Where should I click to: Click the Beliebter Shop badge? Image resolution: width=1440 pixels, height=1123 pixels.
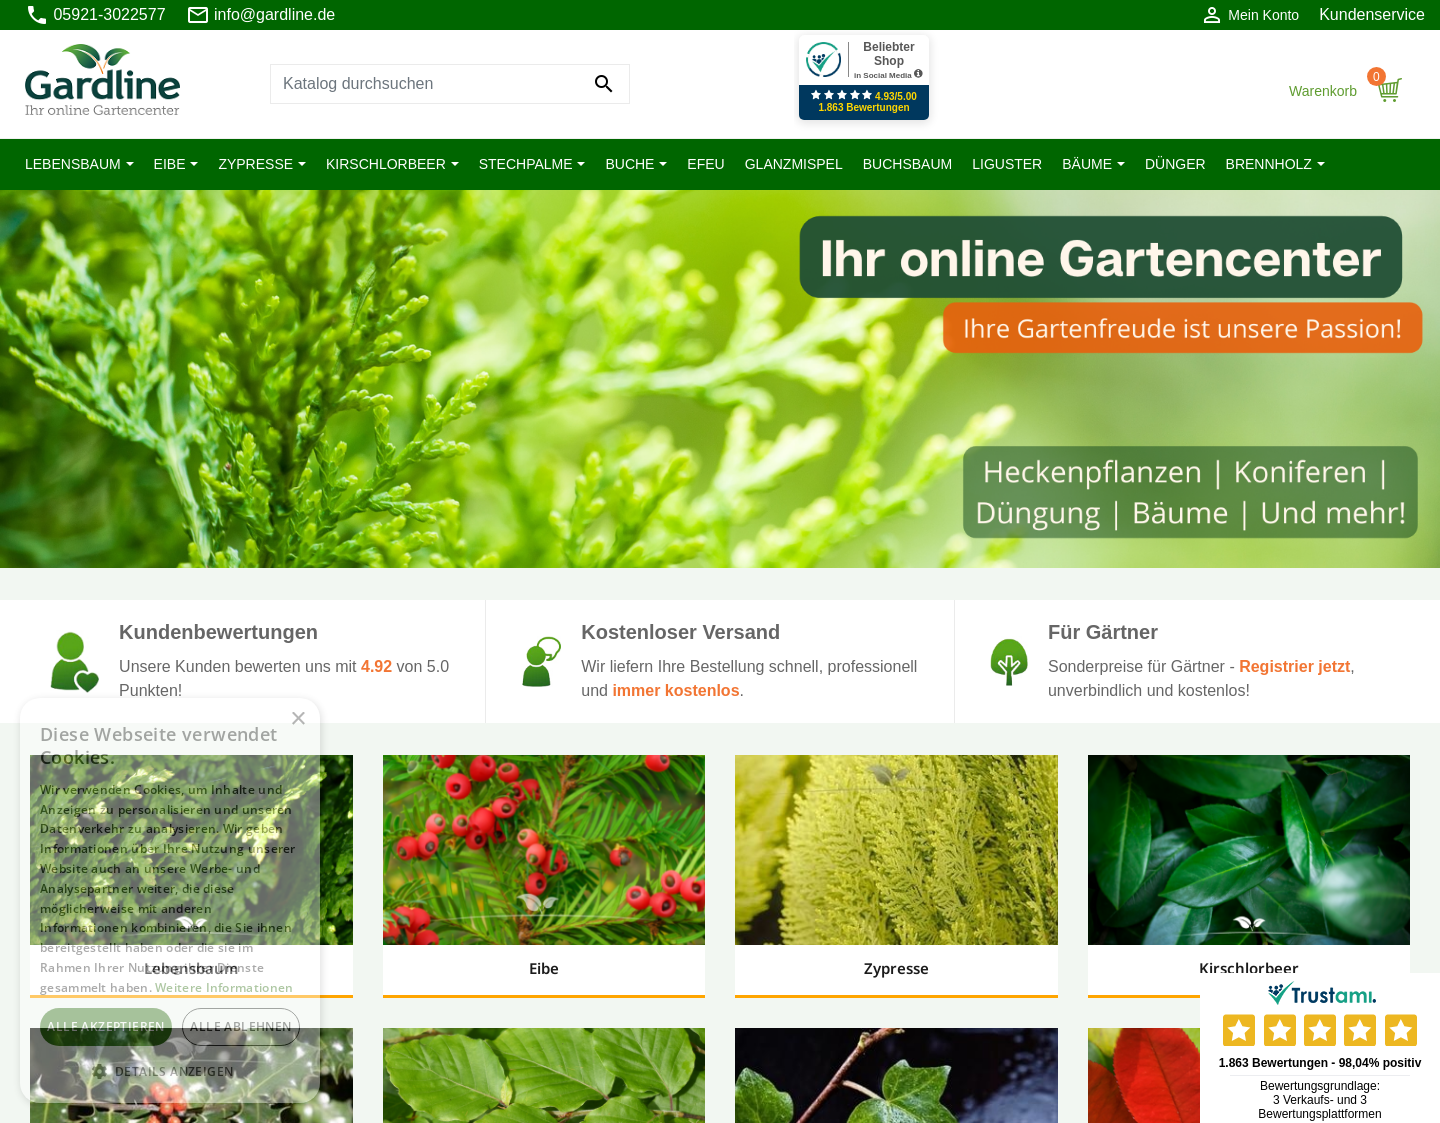tap(864, 78)
